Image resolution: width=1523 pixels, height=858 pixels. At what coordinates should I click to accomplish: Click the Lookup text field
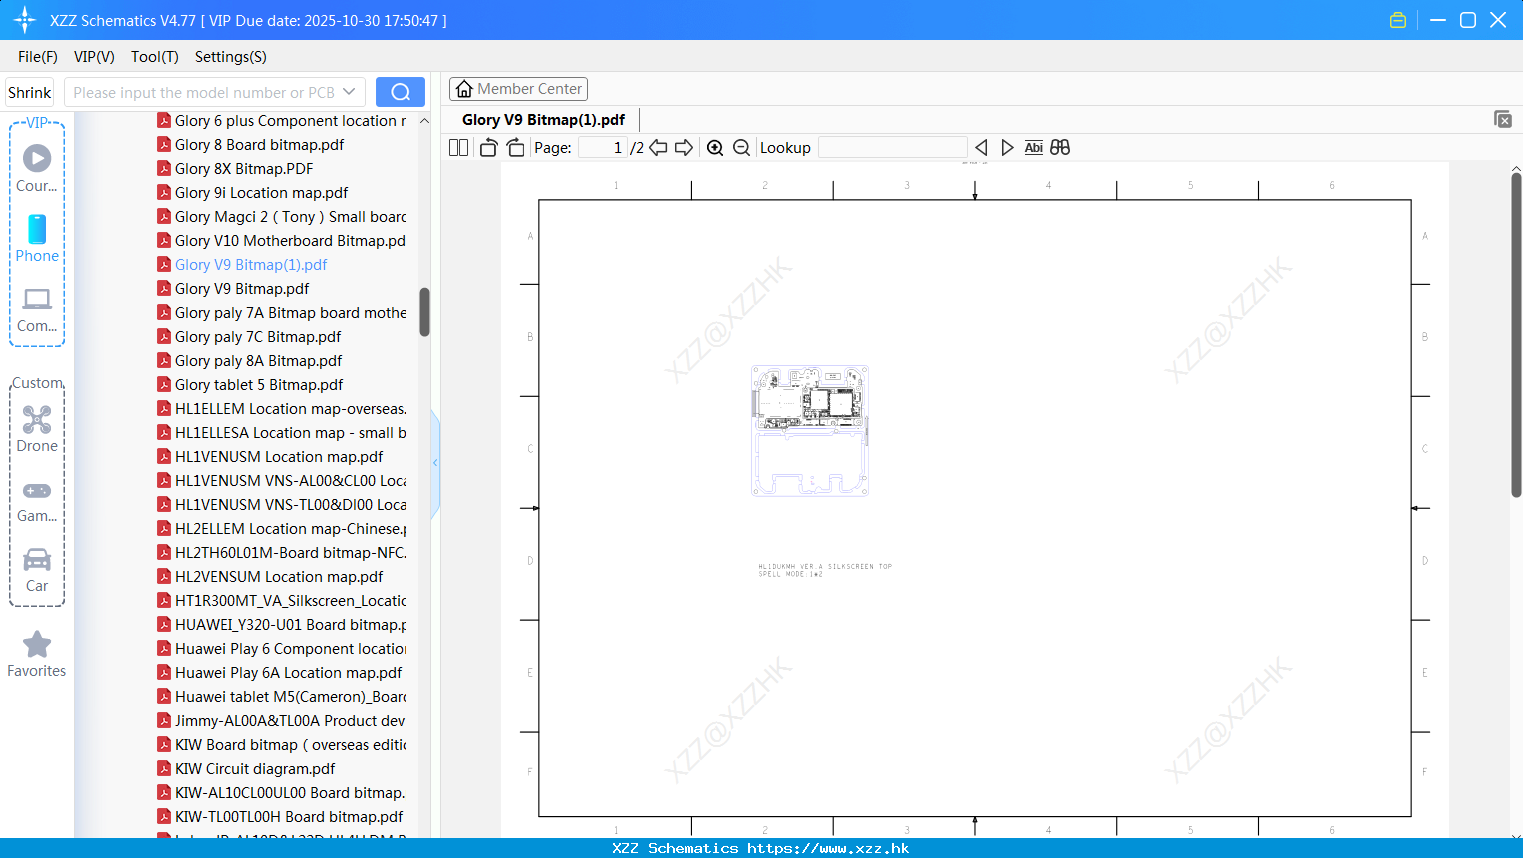click(893, 148)
